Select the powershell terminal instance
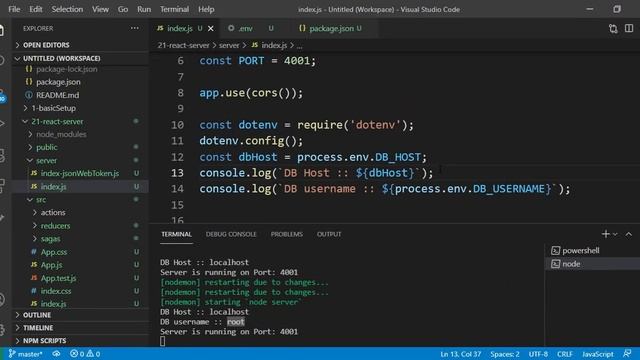This screenshot has width=640, height=360. pyautogui.click(x=593, y=251)
